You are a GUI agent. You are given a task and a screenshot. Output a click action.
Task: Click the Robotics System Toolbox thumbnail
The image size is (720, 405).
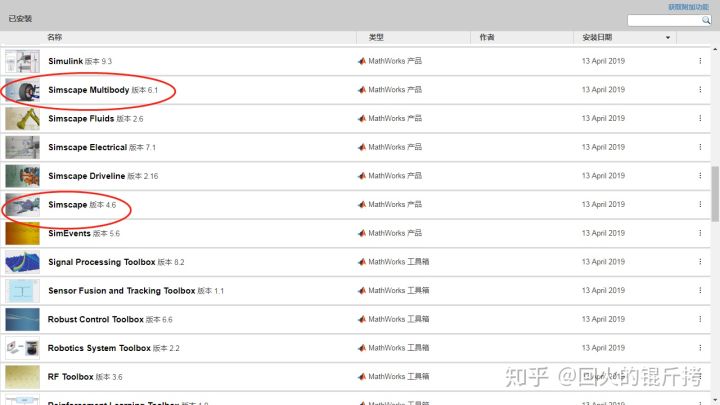[x=22, y=348]
